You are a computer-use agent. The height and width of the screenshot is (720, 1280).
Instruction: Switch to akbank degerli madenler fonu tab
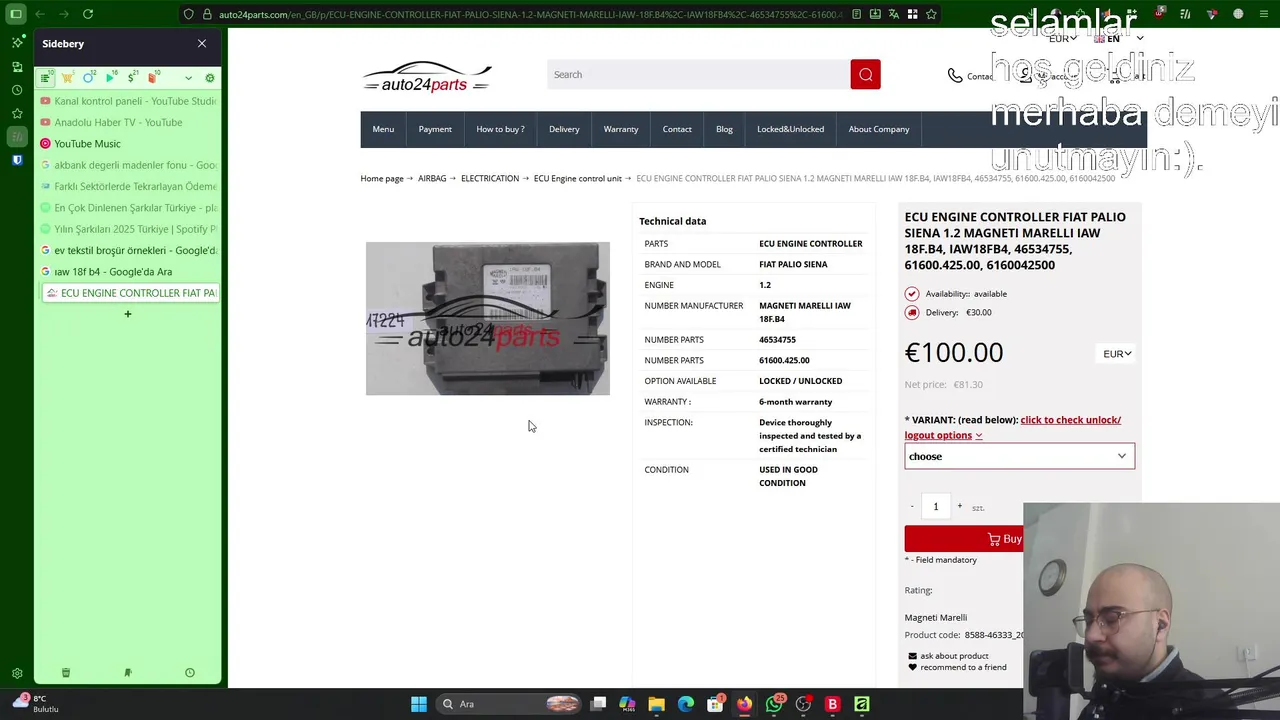(x=128, y=165)
